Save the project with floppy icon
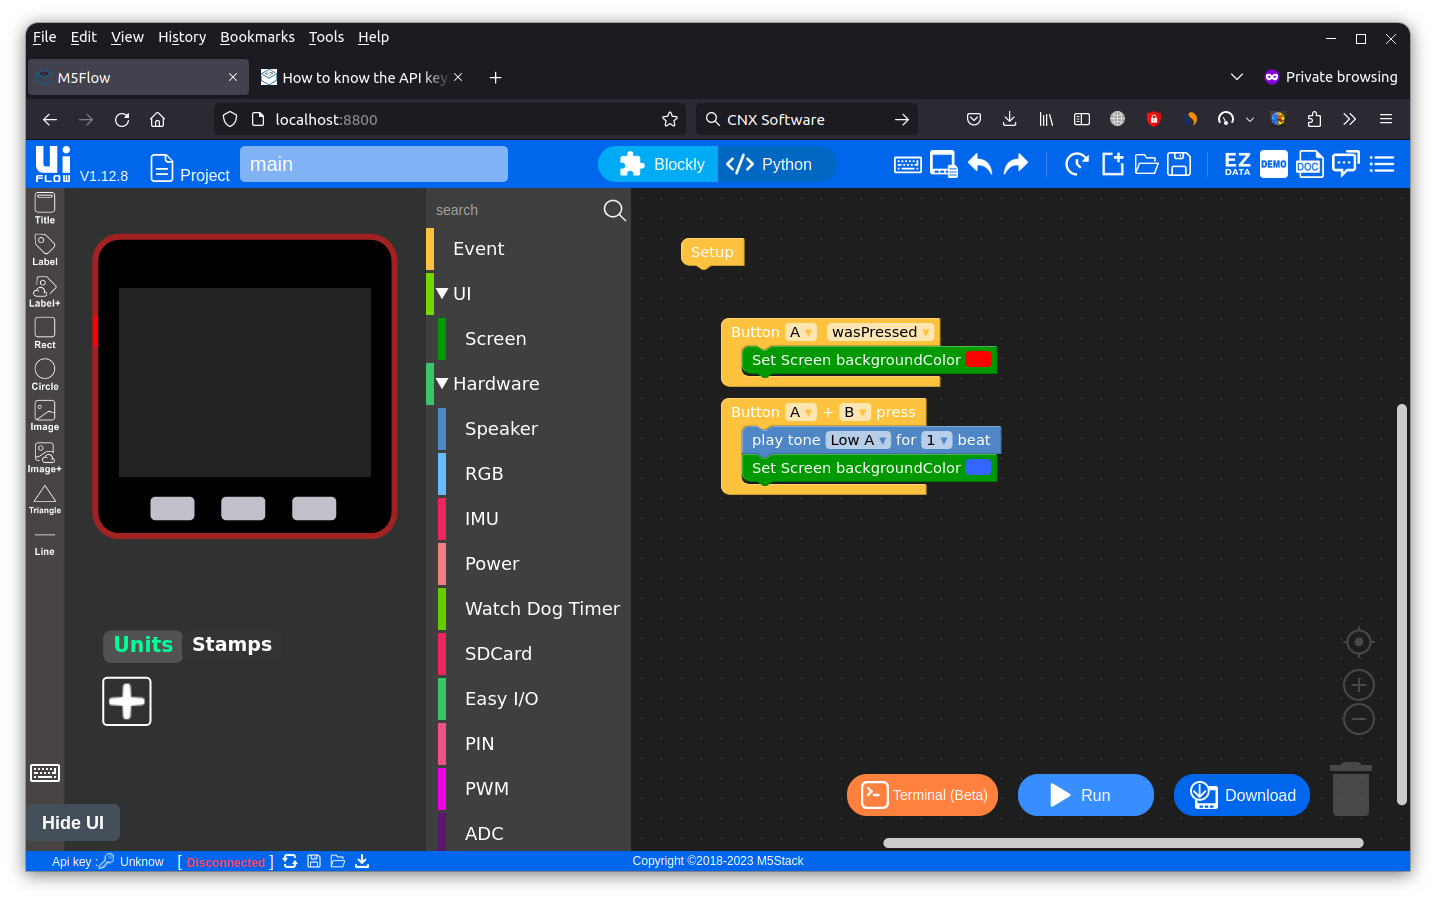This screenshot has width=1436, height=900. pyautogui.click(x=1180, y=164)
